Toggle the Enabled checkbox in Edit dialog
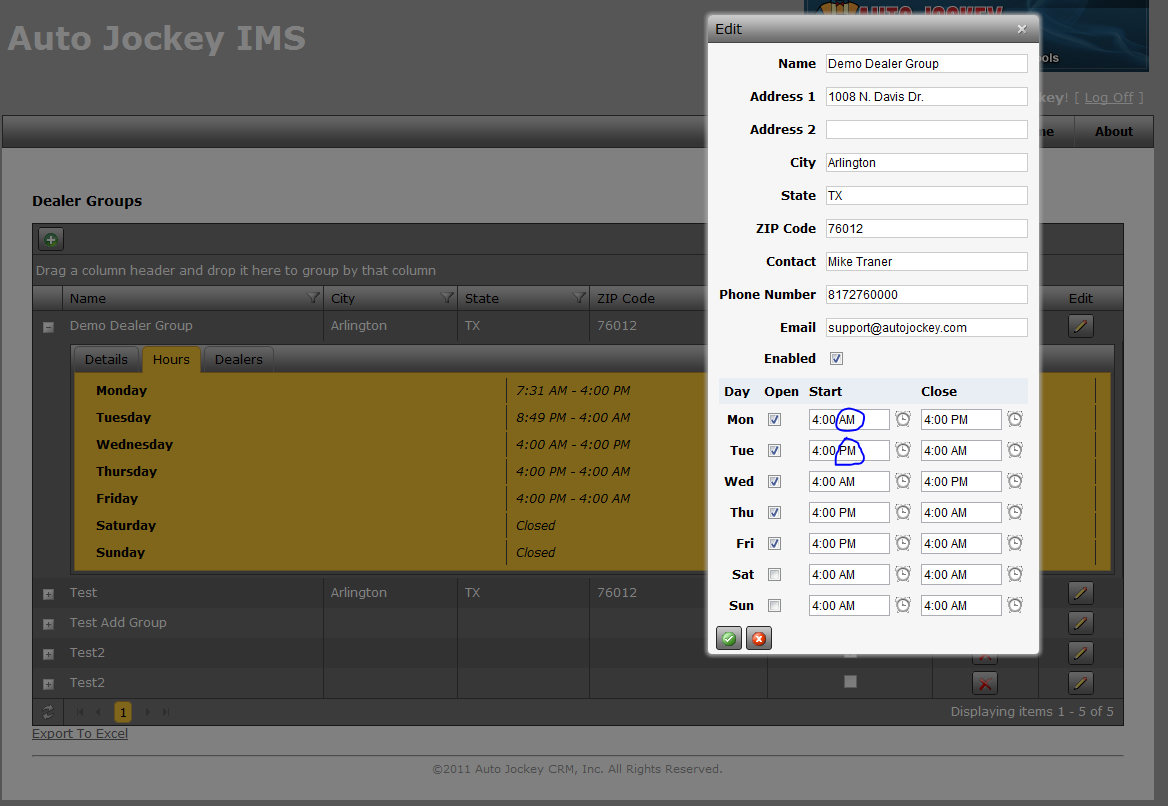1168x806 pixels. click(837, 358)
